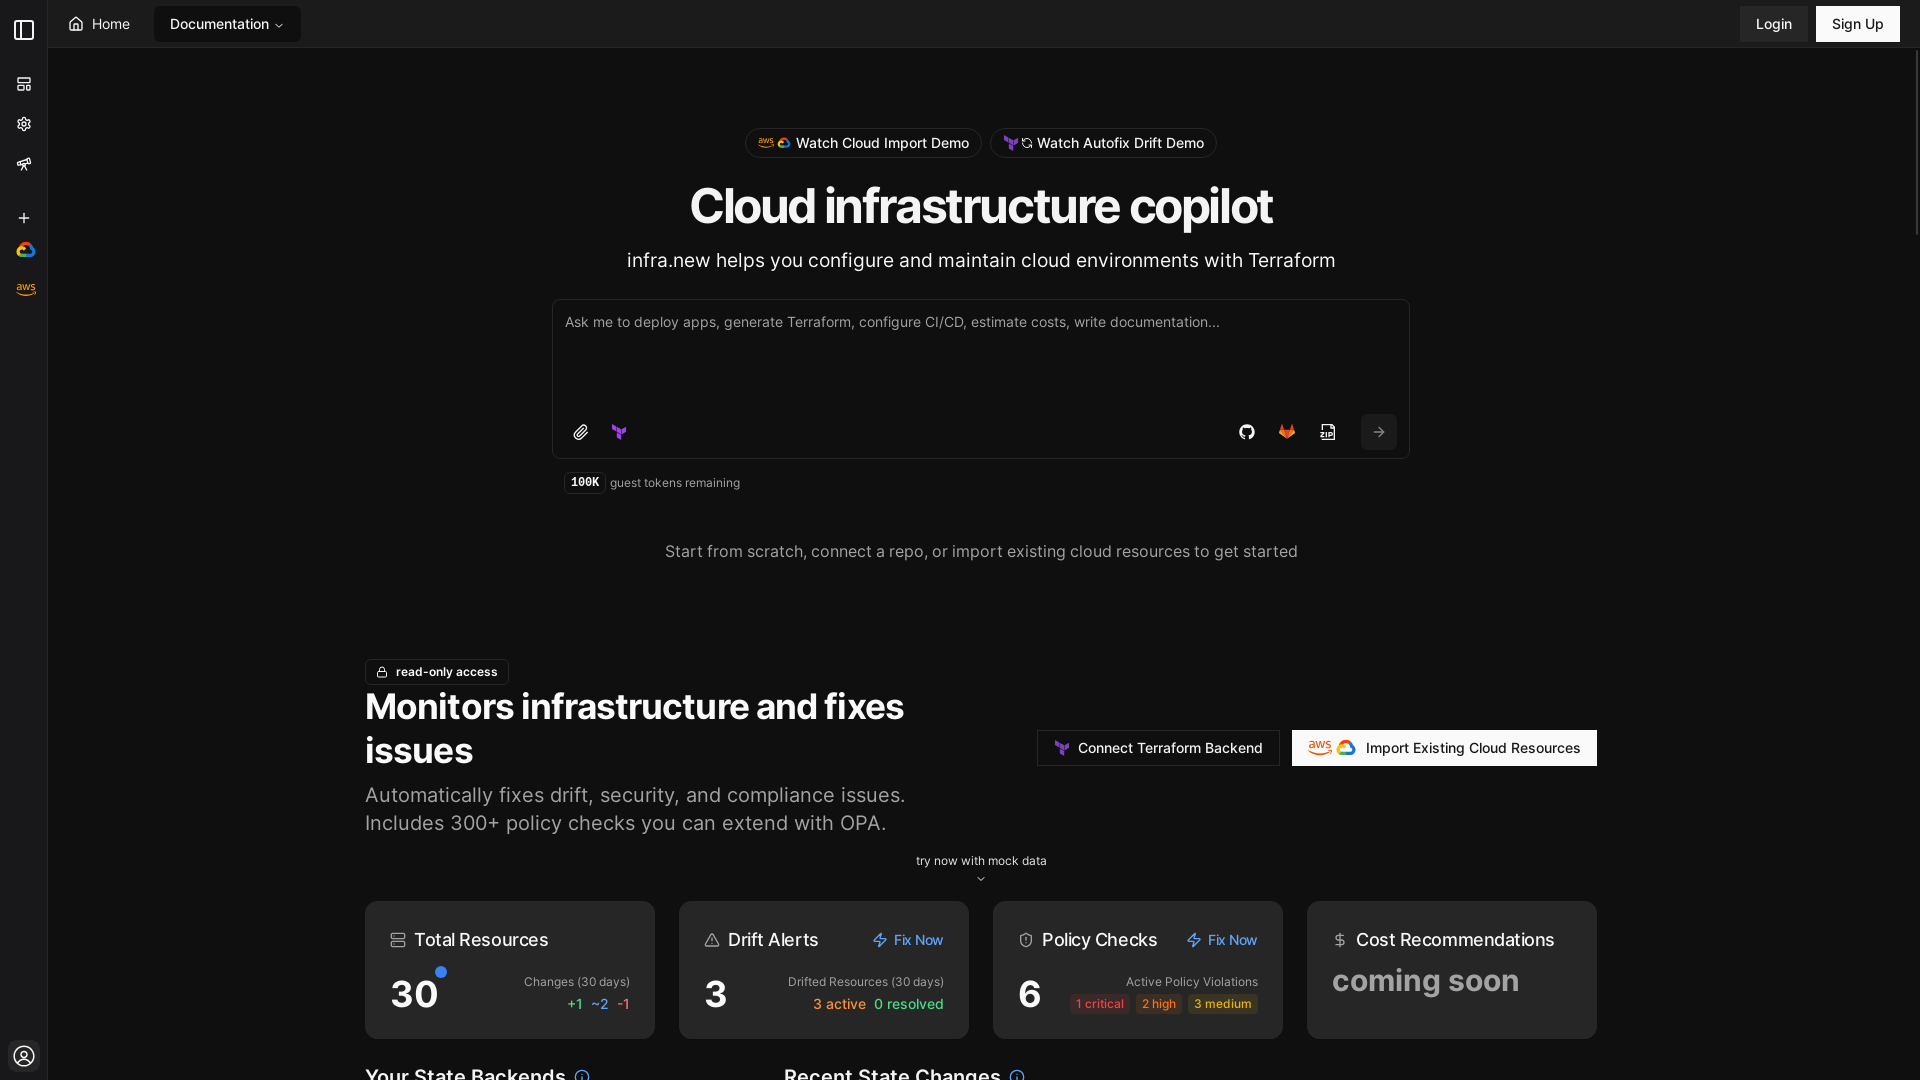
Task: Expand the Documentation dropdown menu
Action: (x=227, y=24)
